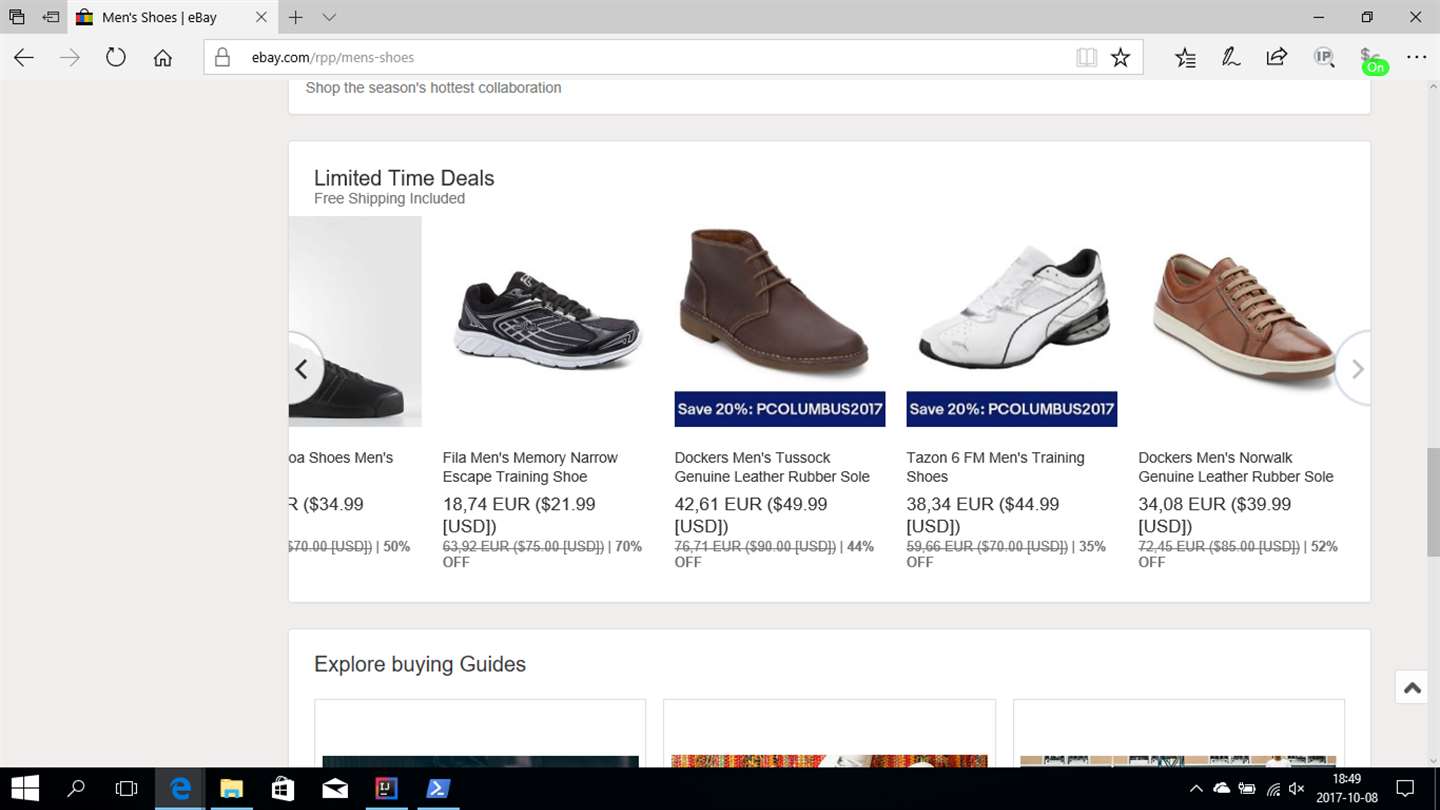Screen dimensions: 1440x810
Task: Close the Men's Shoes eBay tab
Action: coord(261,17)
